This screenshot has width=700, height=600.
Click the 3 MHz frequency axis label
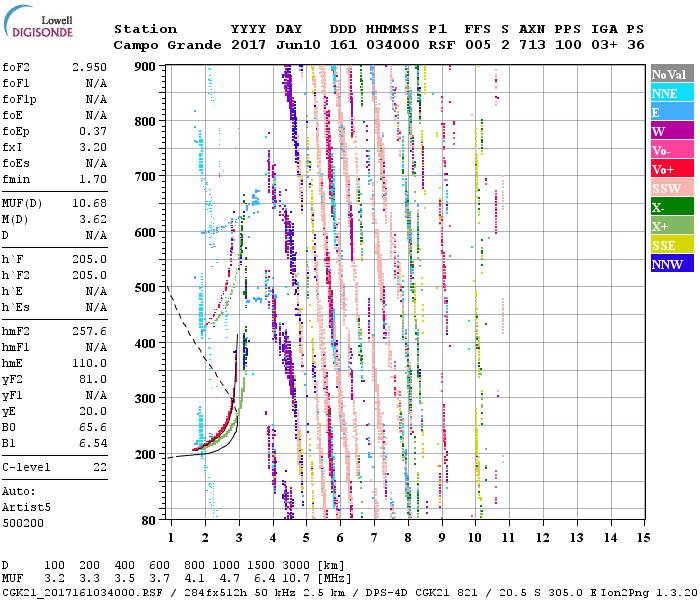pos(239,538)
